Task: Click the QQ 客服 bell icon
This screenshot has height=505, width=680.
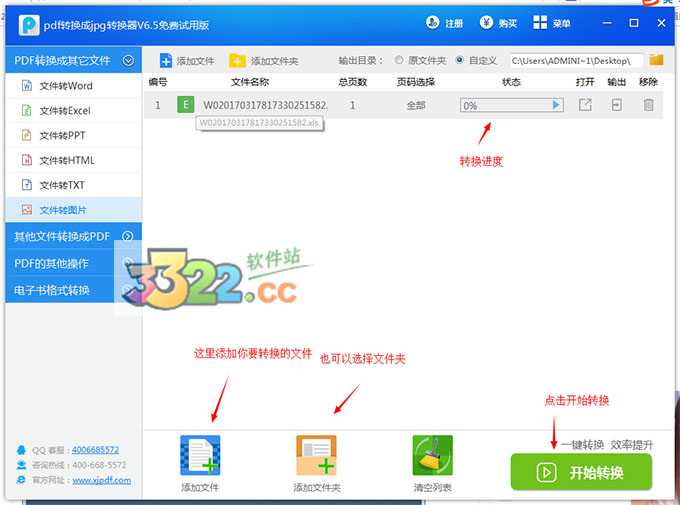Action: click(x=21, y=450)
